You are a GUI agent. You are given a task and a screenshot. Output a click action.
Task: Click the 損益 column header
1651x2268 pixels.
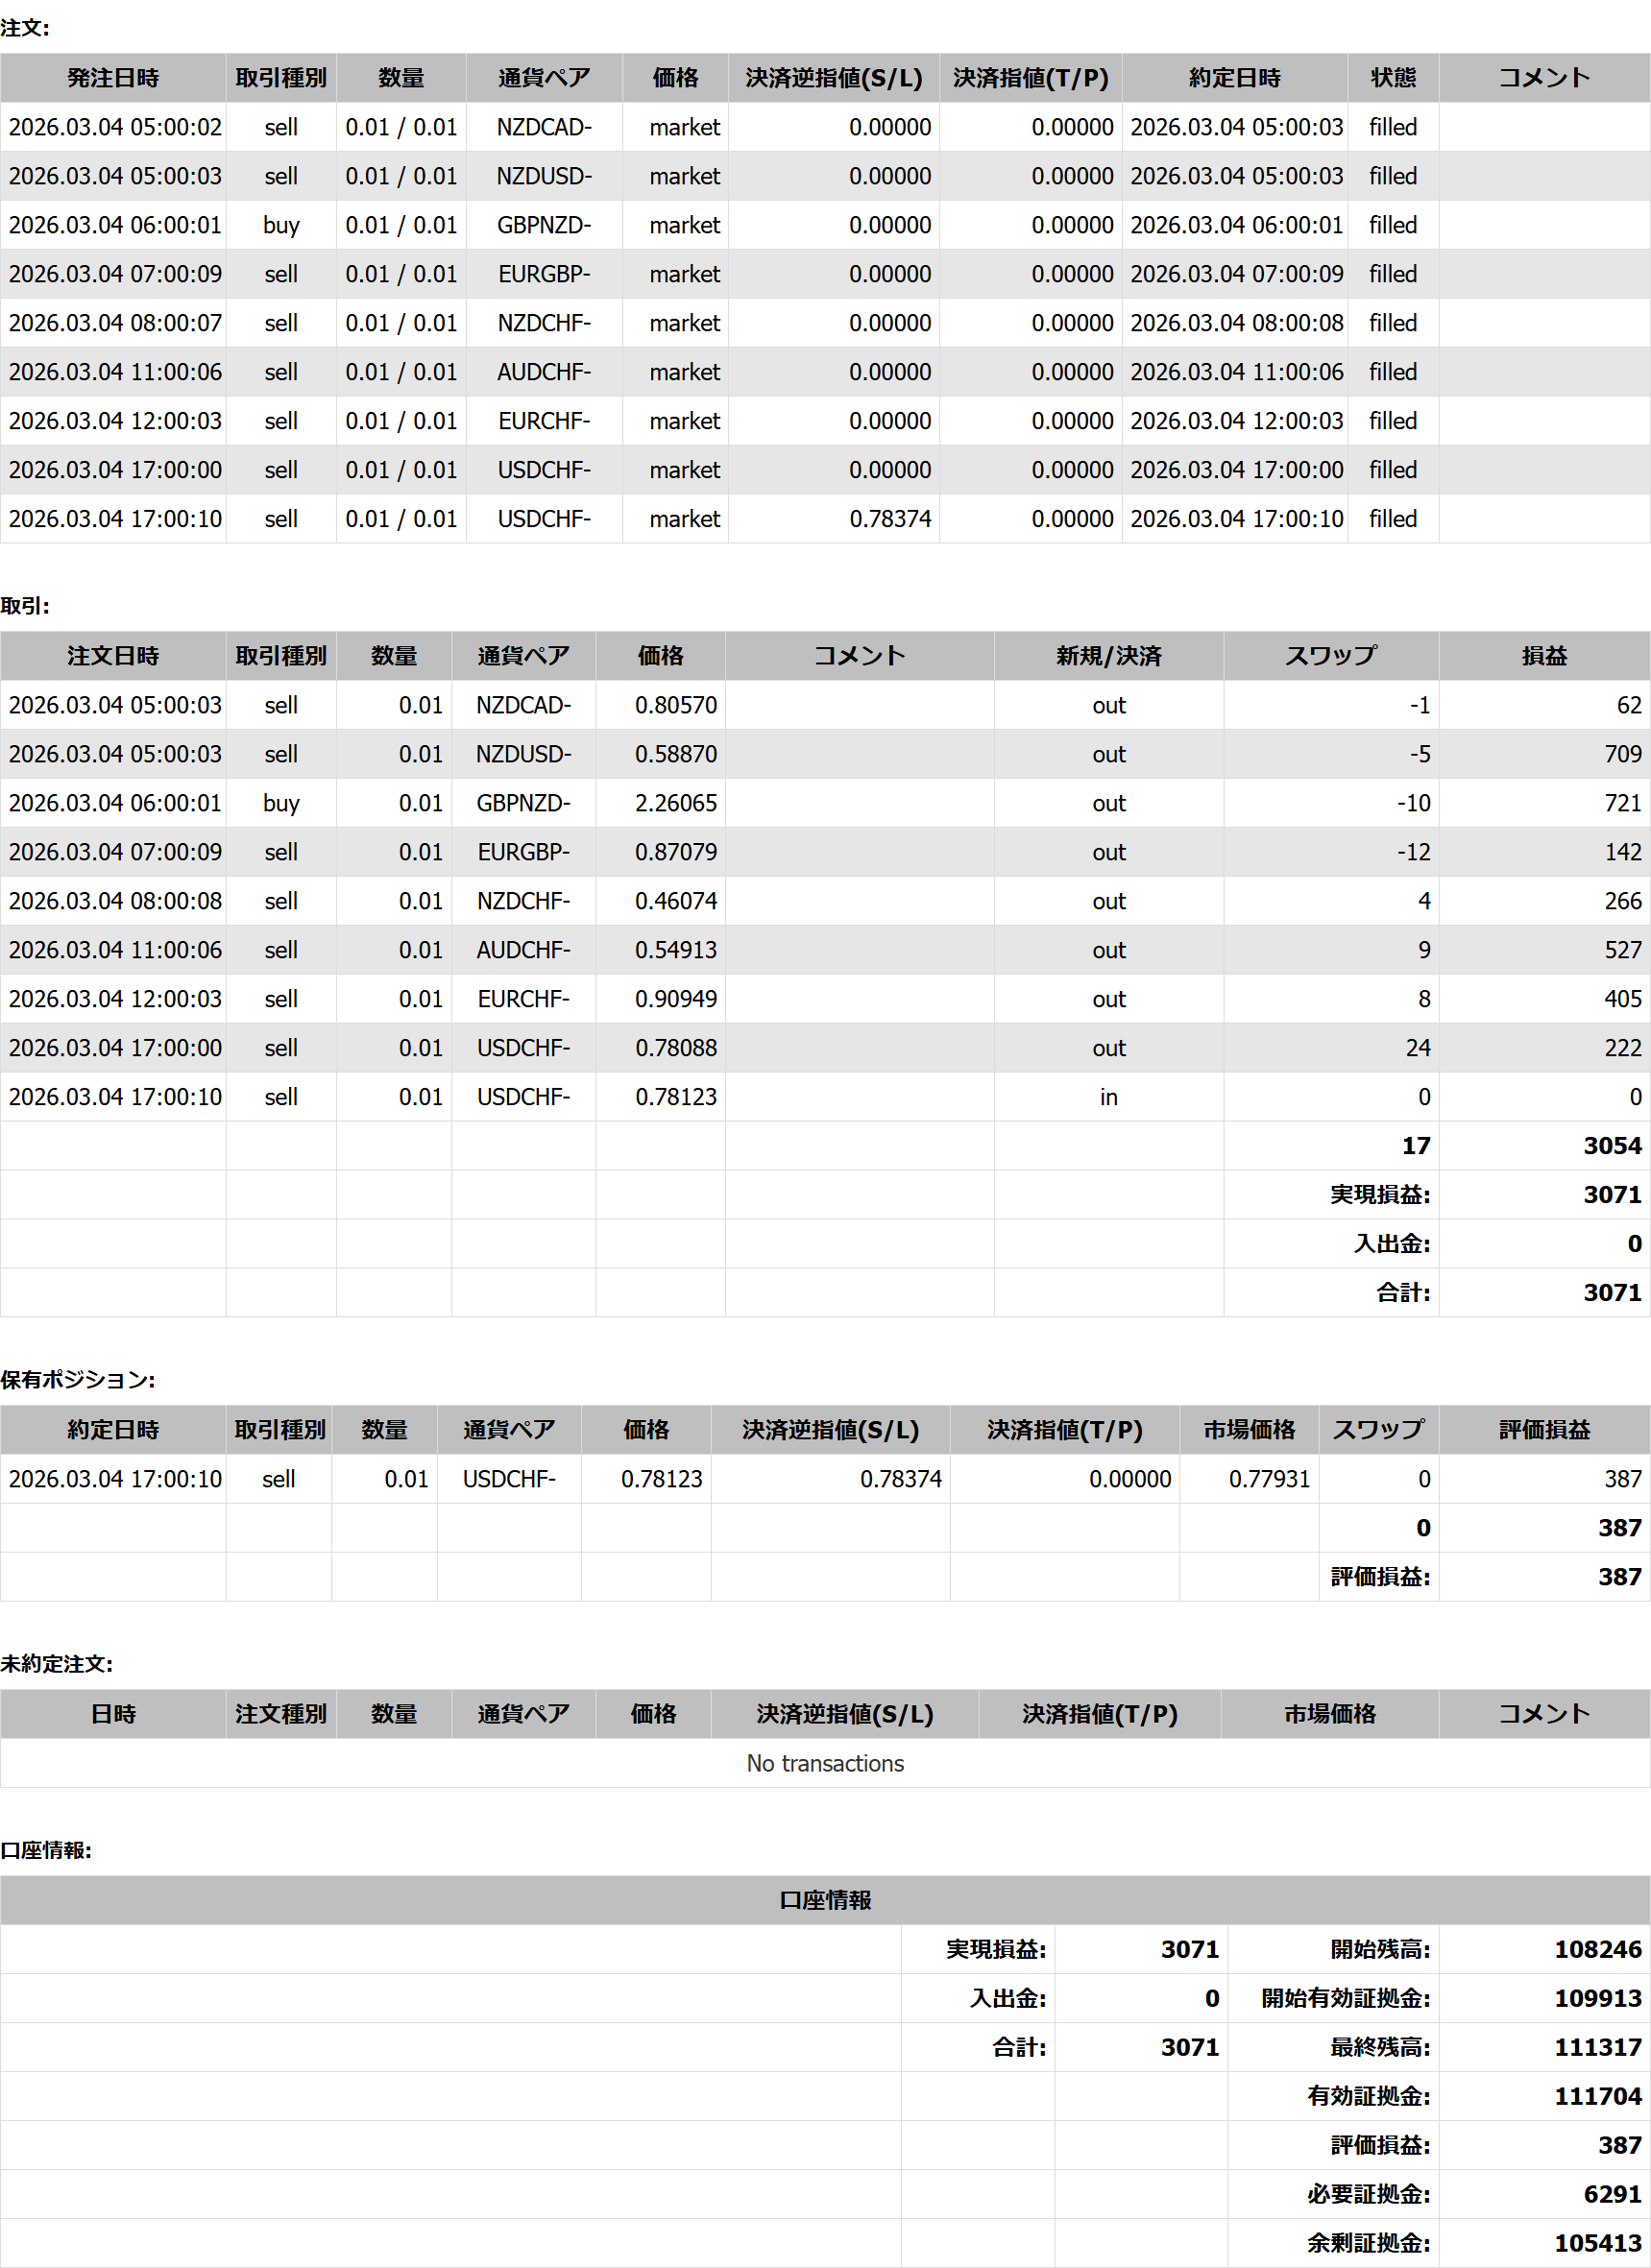[x=1543, y=656]
